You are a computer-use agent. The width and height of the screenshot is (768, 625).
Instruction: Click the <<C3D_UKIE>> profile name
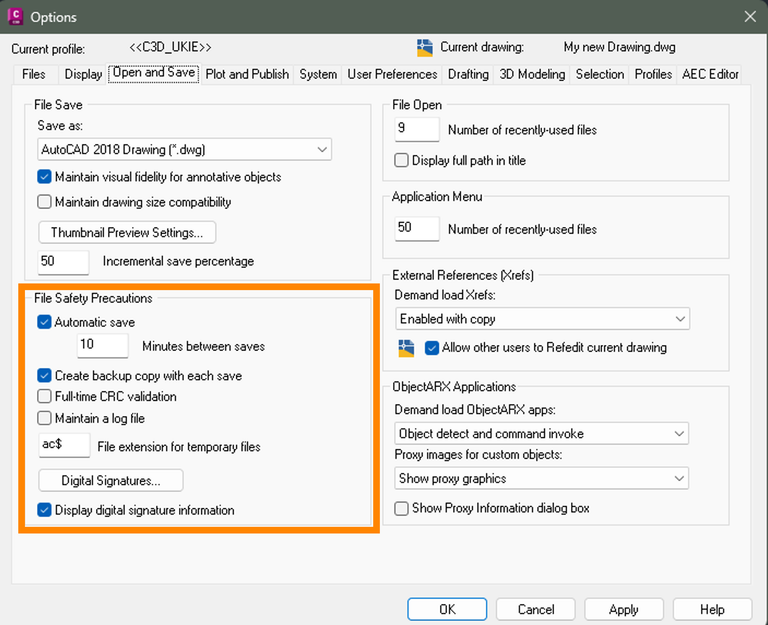[x=170, y=47]
